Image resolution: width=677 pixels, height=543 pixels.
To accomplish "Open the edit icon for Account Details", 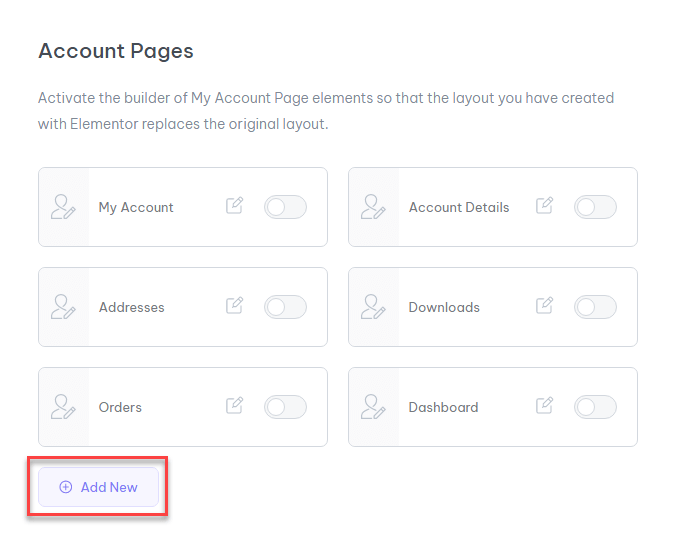I will click(x=544, y=205).
